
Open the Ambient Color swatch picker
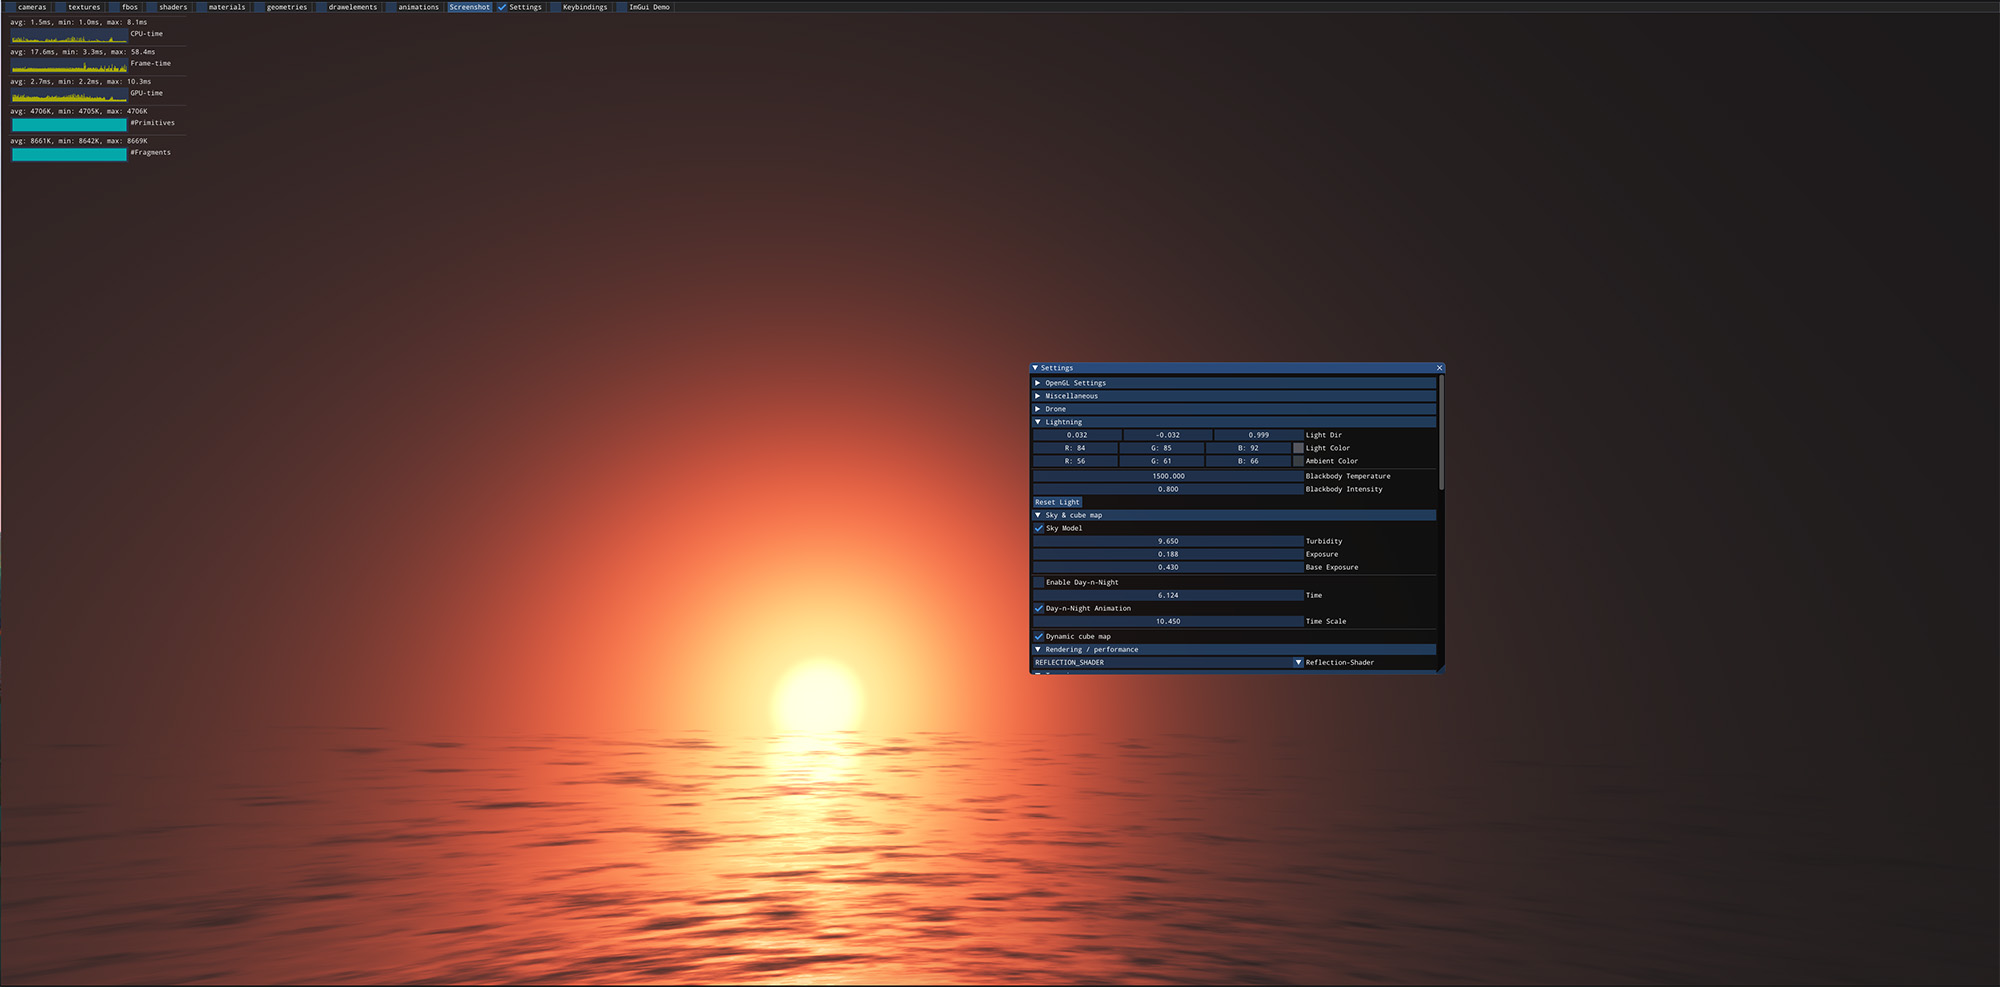pos(1298,461)
